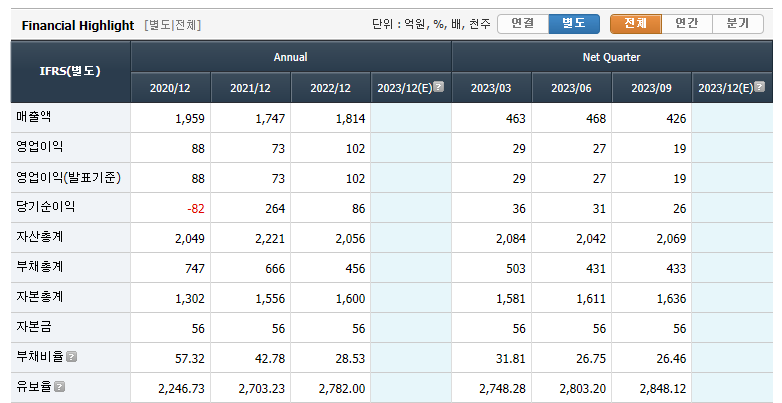Click the 264 net income value
Screen dimensions: 782x403
pos(275,208)
